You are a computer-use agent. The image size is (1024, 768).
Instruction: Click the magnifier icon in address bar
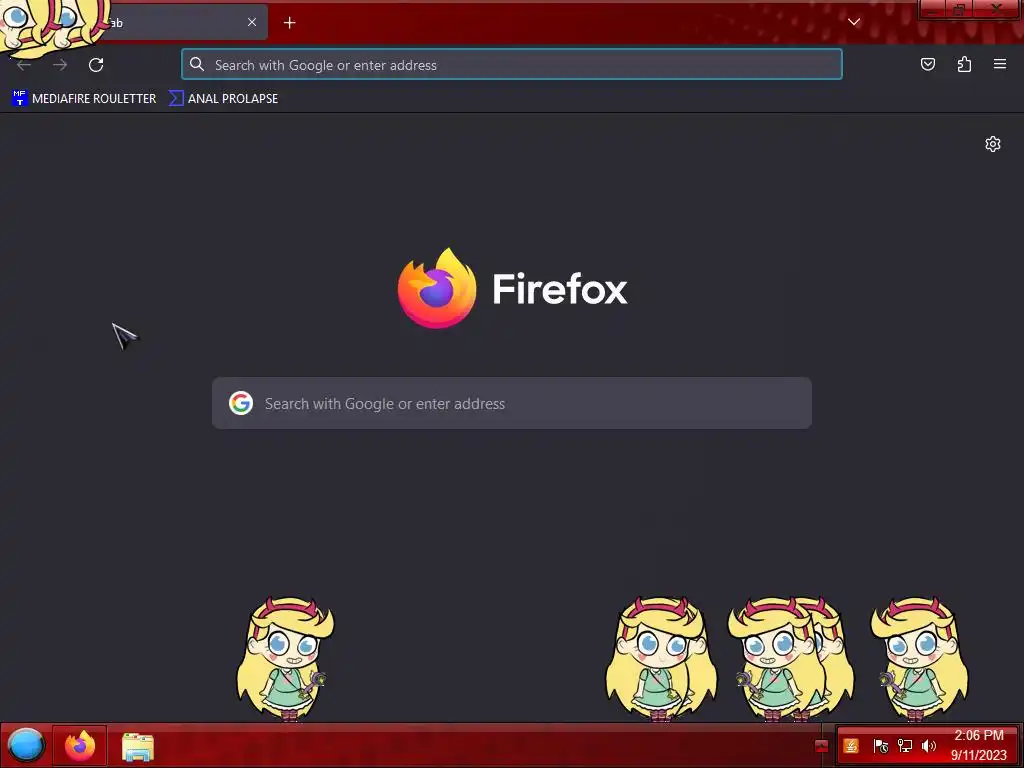point(197,64)
